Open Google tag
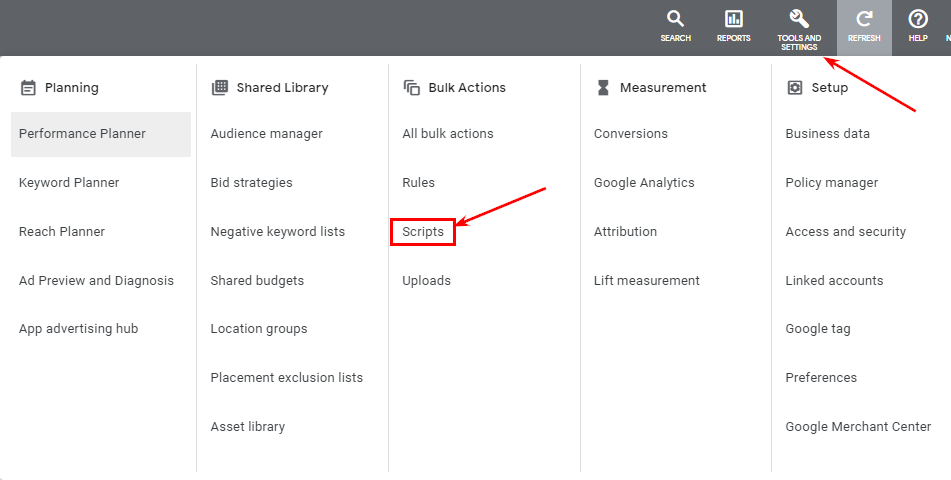Viewport: 951px width, 480px height. pyautogui.click(x=818, y=329)
